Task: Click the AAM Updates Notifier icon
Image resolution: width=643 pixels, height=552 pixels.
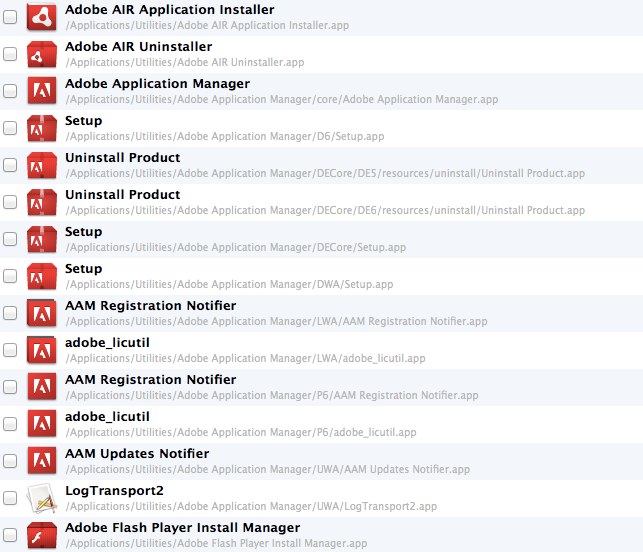Action: pos(41,461)
